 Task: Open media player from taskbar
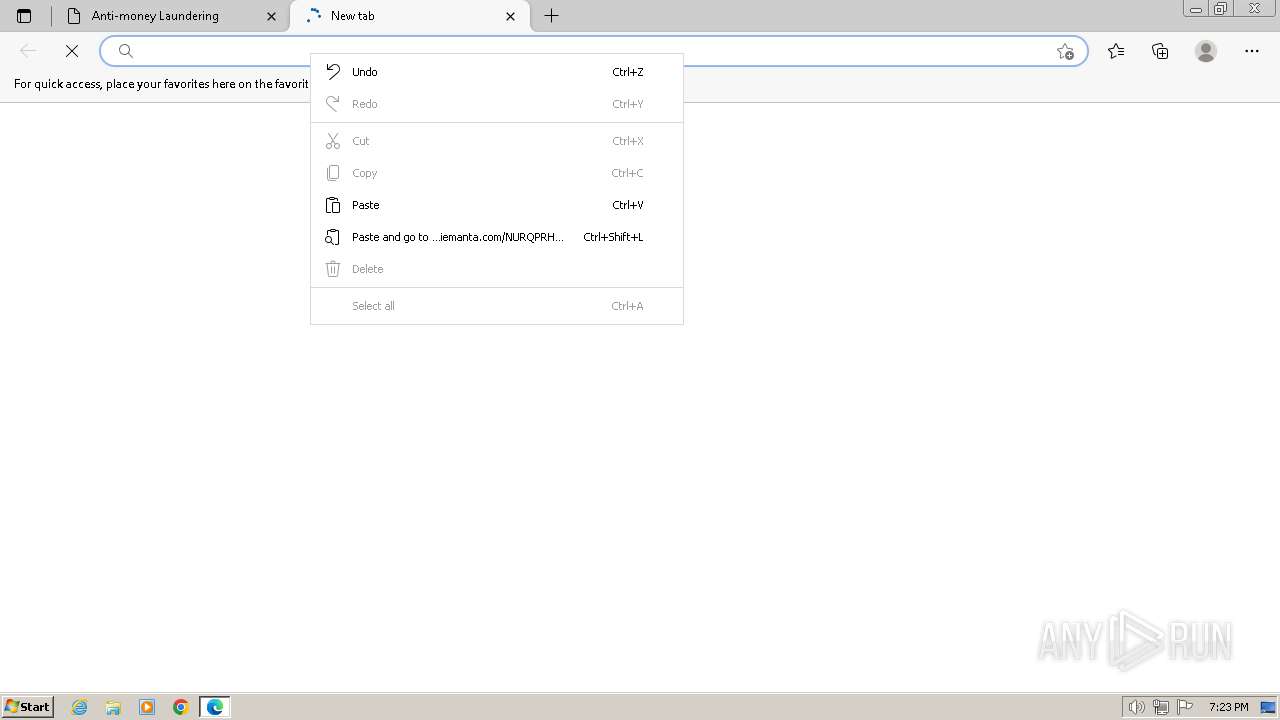coord(147,707)
